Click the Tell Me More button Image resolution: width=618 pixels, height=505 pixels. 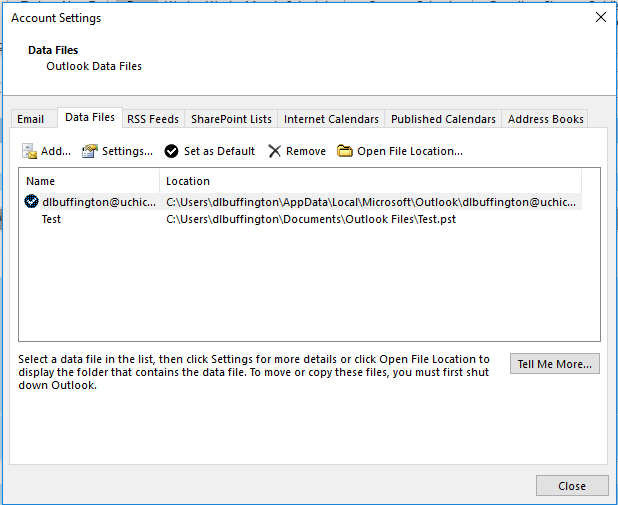click(555, 363)
